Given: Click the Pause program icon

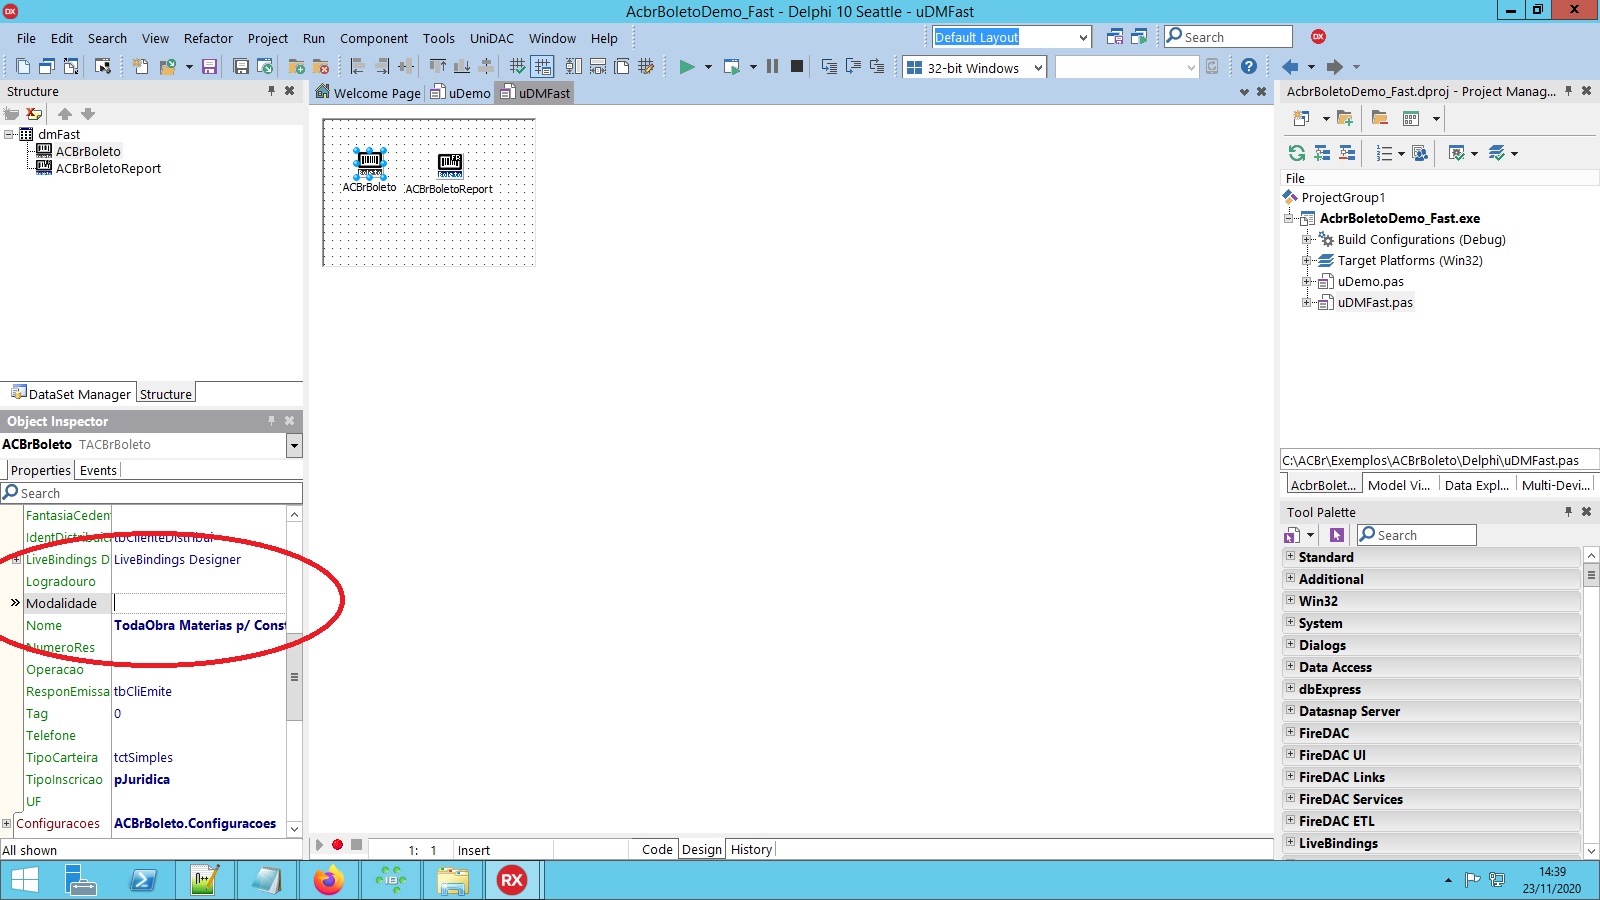Looking at the screenshot, I should click(772, 67).
